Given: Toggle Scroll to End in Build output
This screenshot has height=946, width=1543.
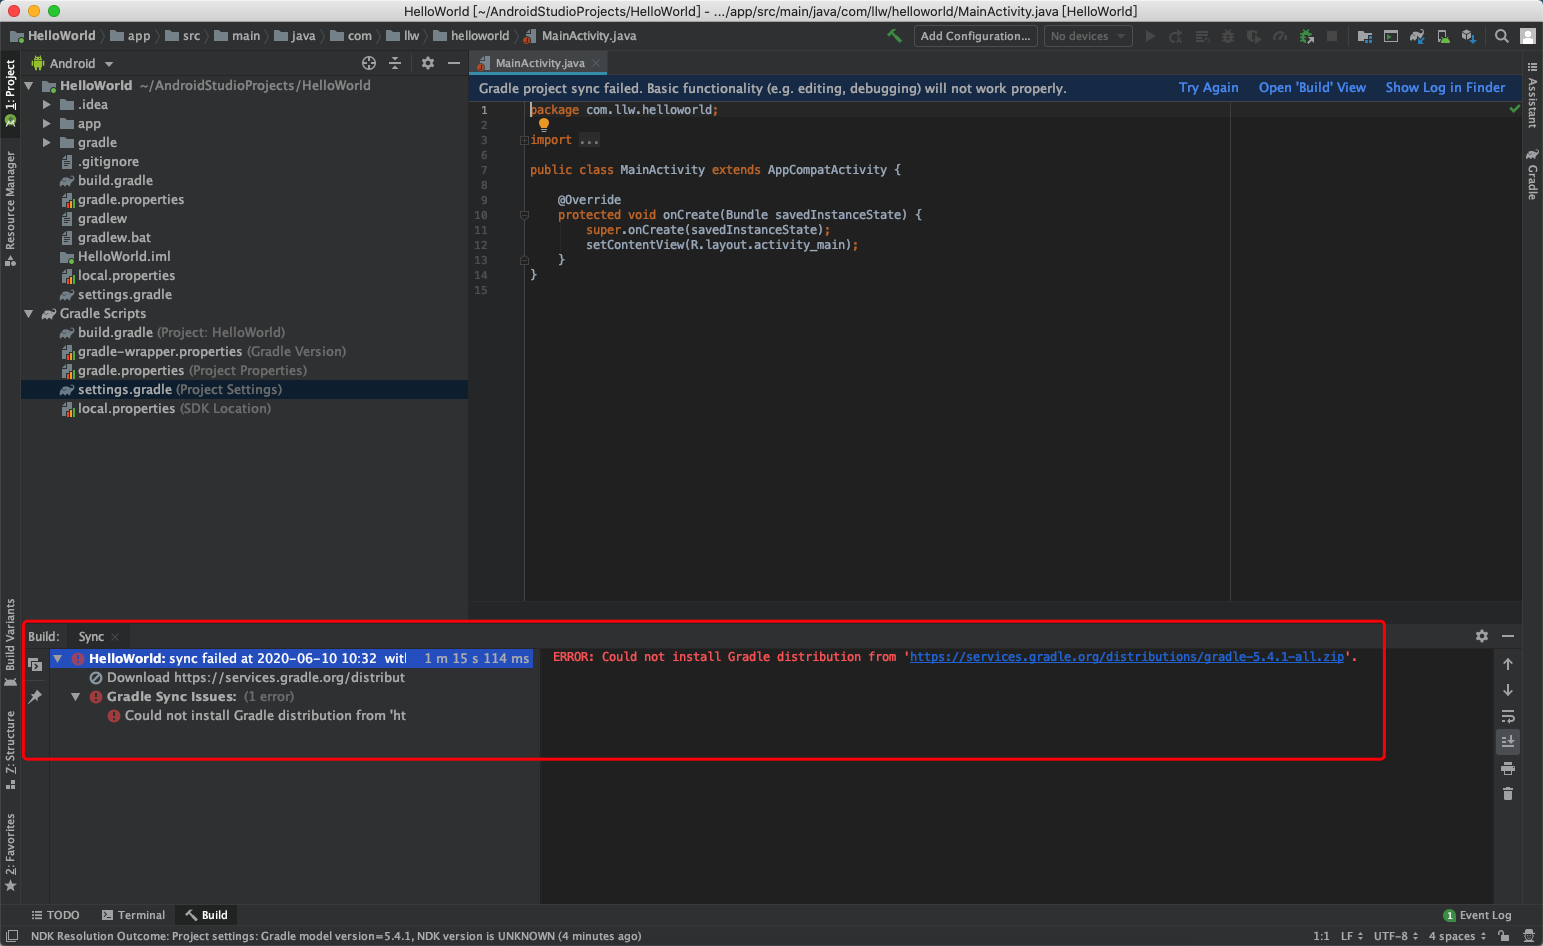Looking at the screenshot, I should 1508,741.
